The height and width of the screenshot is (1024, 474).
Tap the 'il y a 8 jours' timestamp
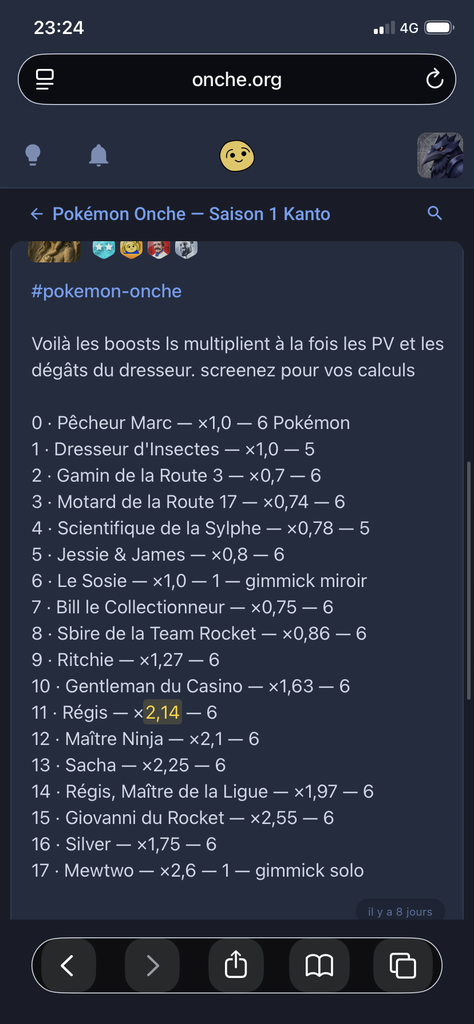click(400, 912)
